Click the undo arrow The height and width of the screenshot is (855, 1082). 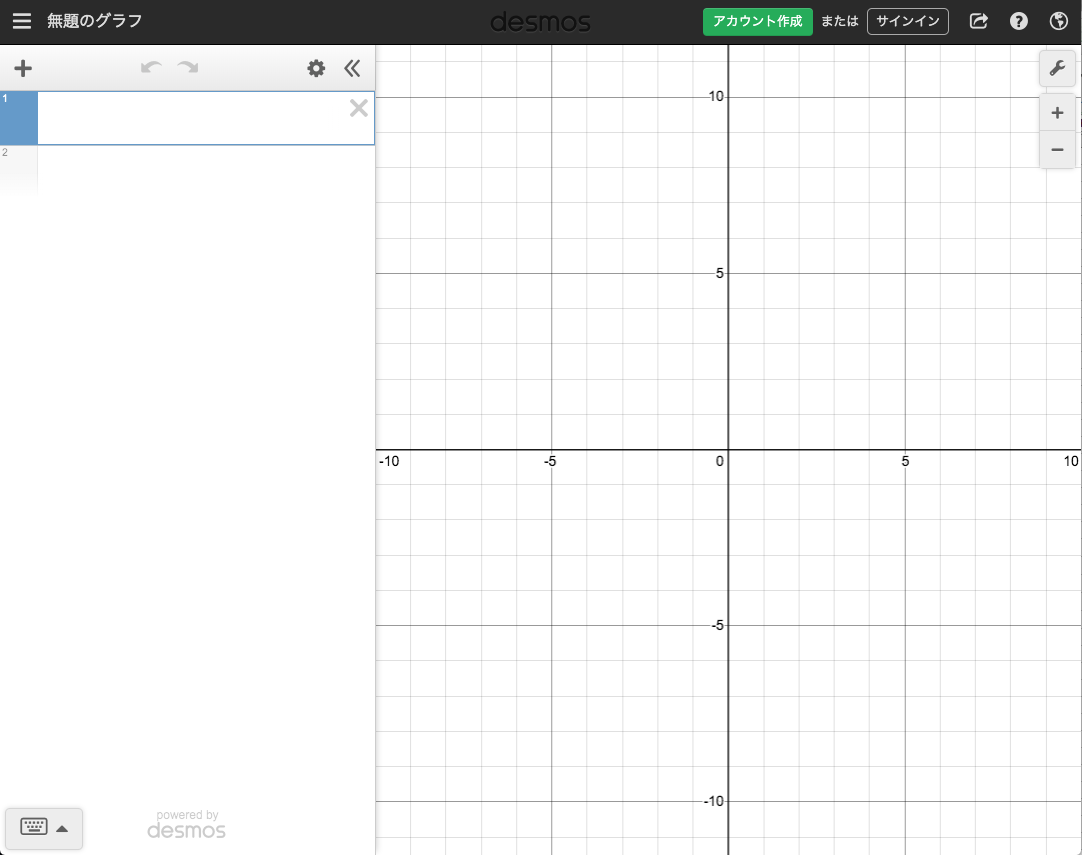click(x=151, y=68)
